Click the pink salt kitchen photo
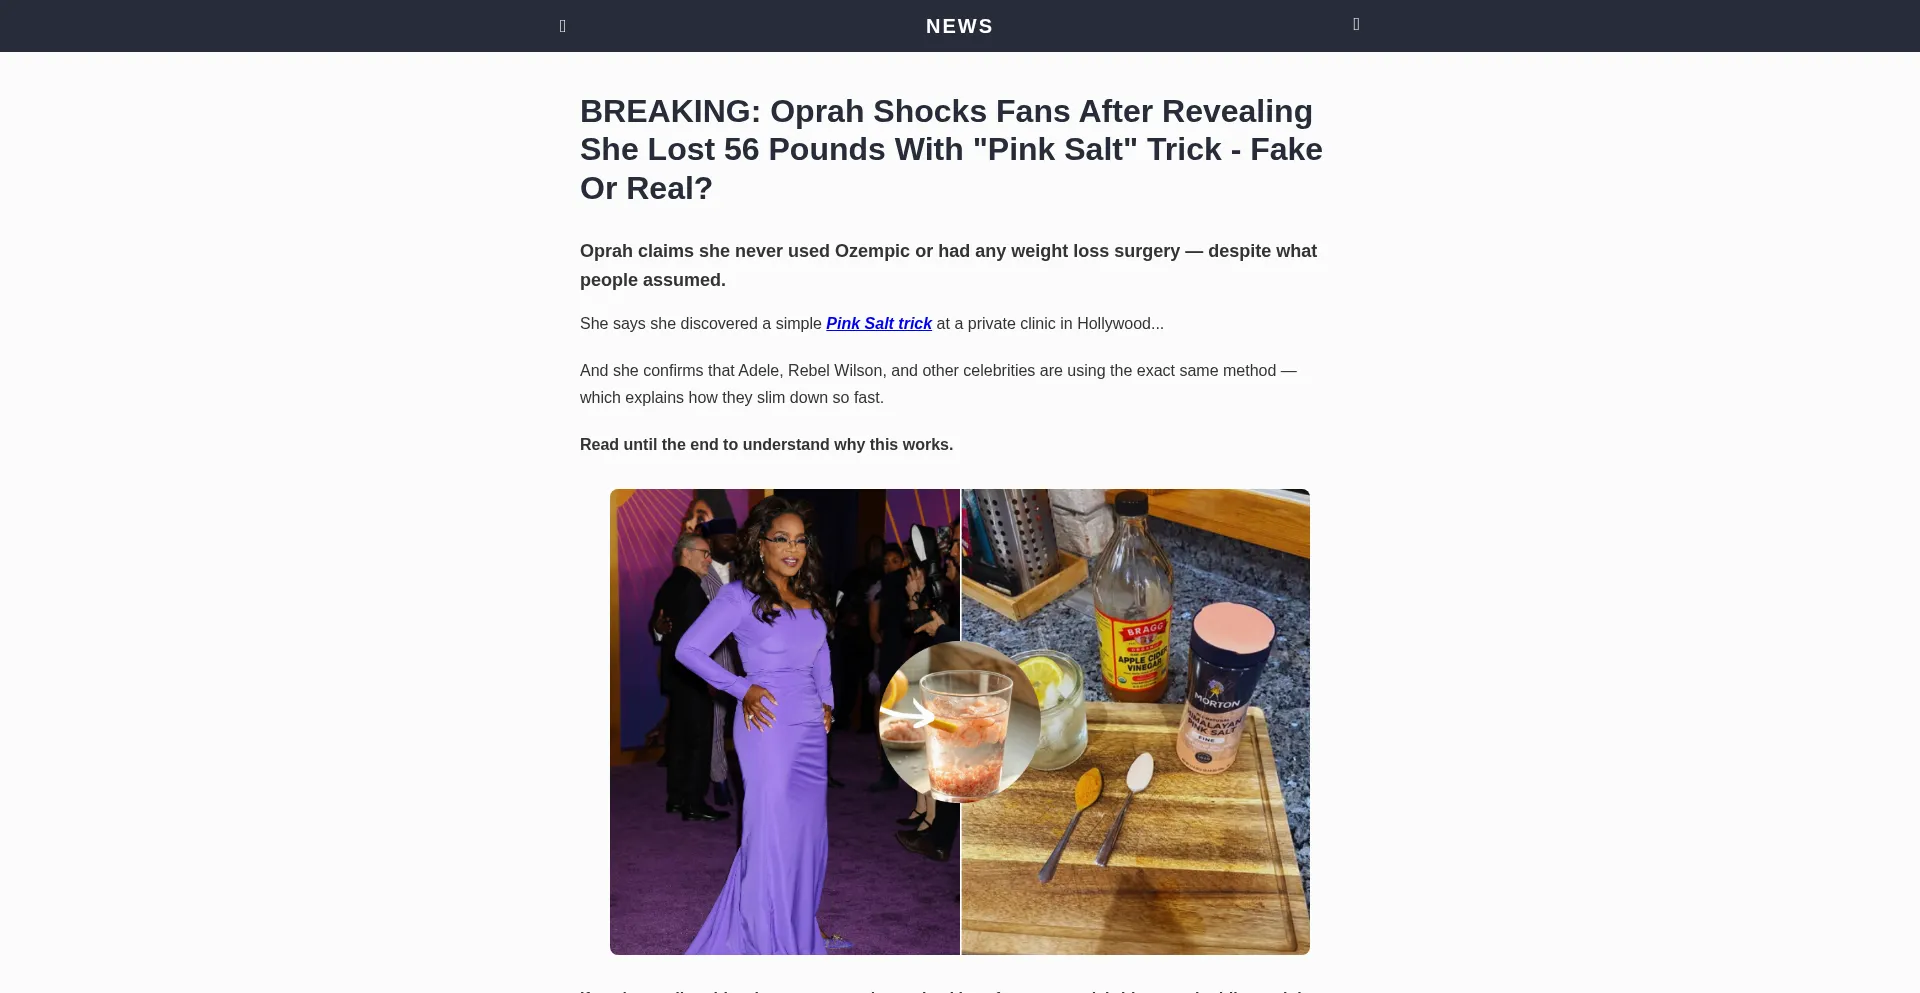The width and height of the screenshot is (1920, 993). pyautogui.click(x=1136, y=722)
